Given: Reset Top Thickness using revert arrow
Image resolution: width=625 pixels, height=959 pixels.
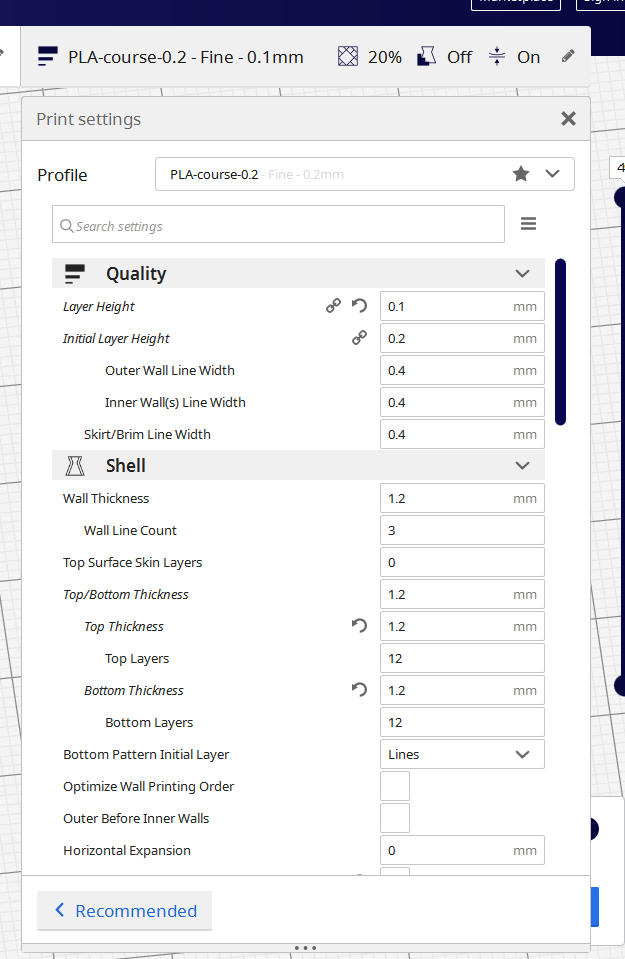Looking at the screenshot, I should point(360,626).
